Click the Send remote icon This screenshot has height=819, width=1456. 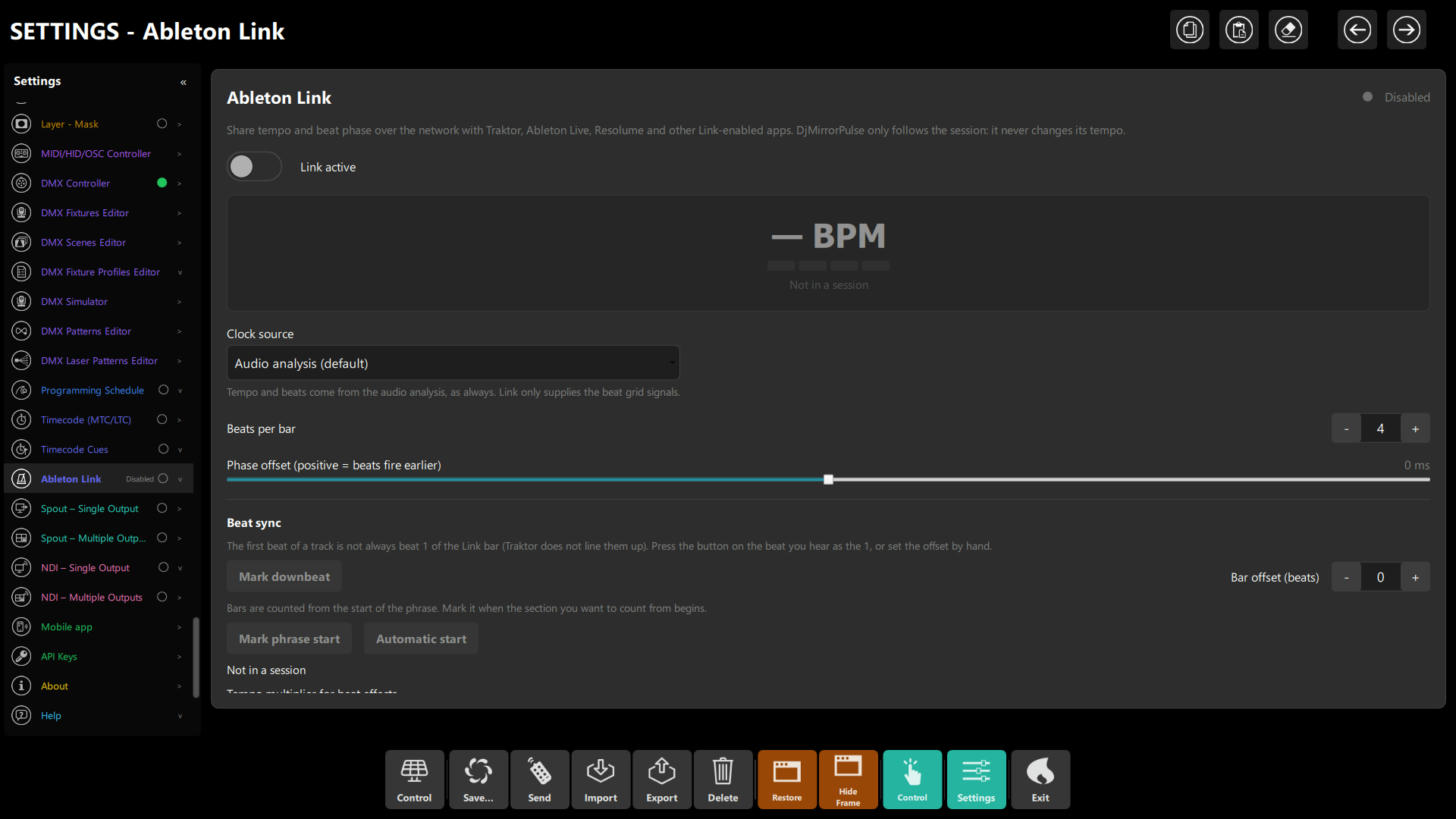(539, 780)
